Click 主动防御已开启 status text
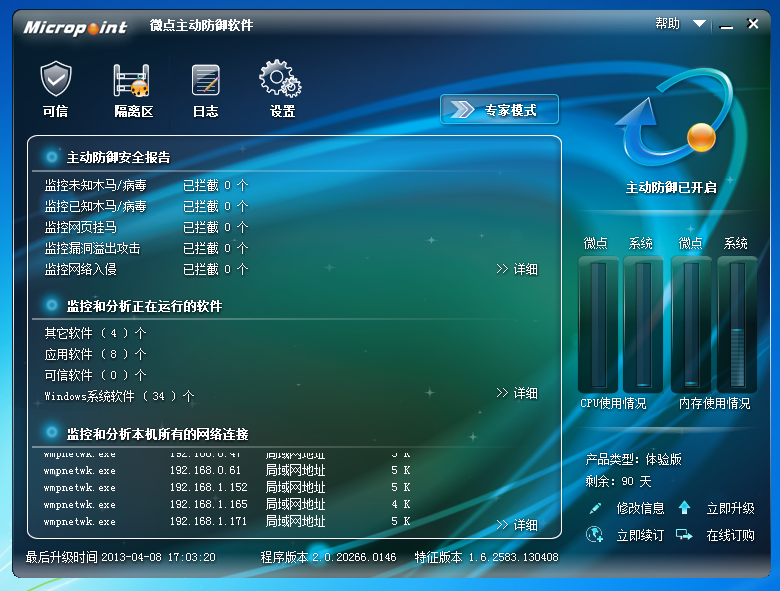The width and height of the screenshot is (780, 591). coord(671,188)
